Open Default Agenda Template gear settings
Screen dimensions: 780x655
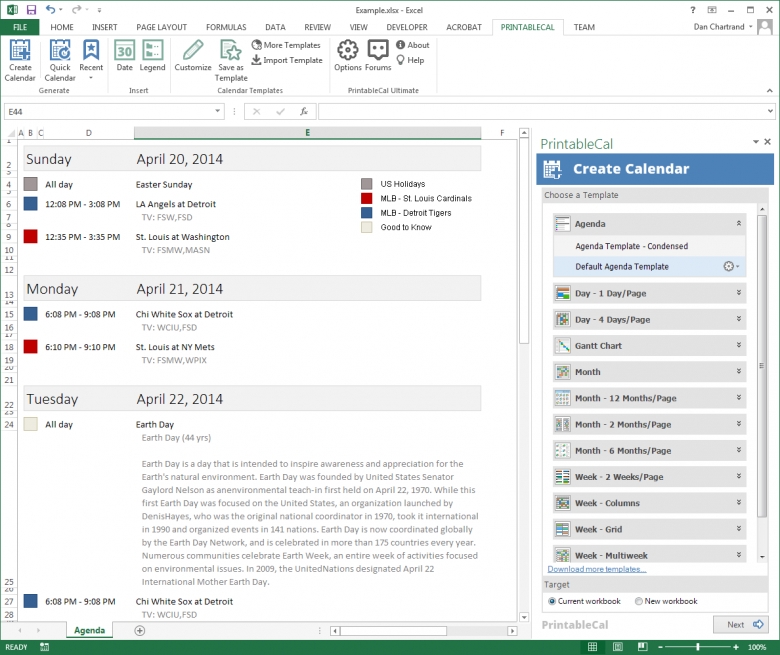tap(731, 267)
